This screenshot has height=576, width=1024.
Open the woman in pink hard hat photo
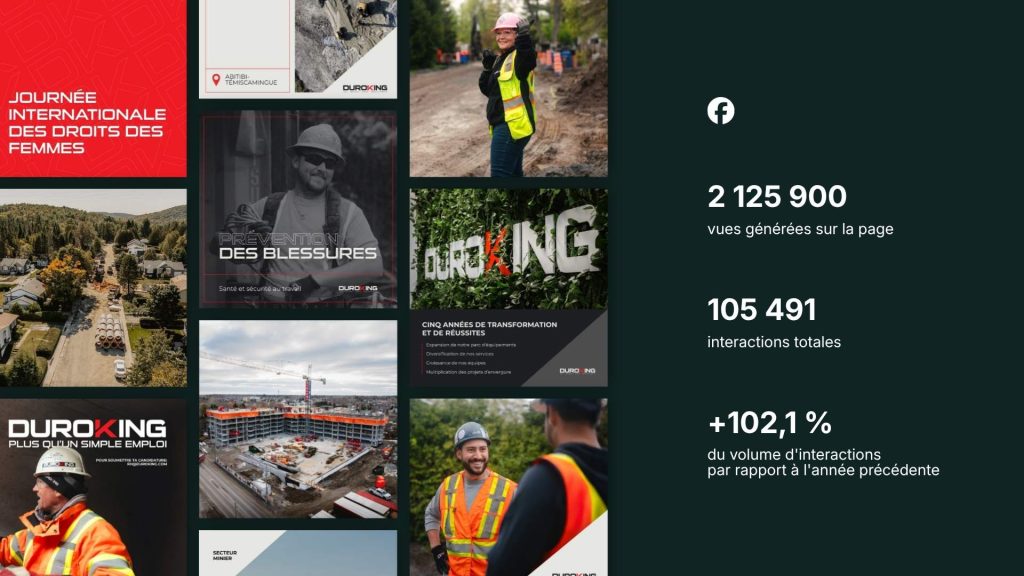click(508, 88)
